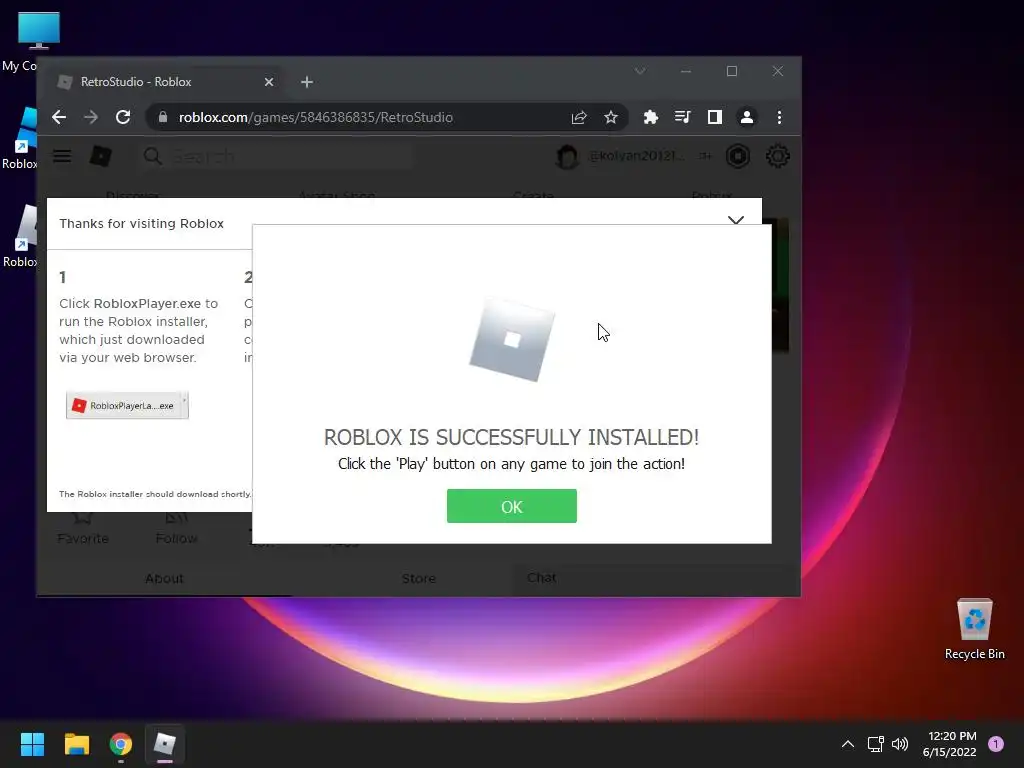Open the media controls icon in Chrome

(x=682, y=118)
